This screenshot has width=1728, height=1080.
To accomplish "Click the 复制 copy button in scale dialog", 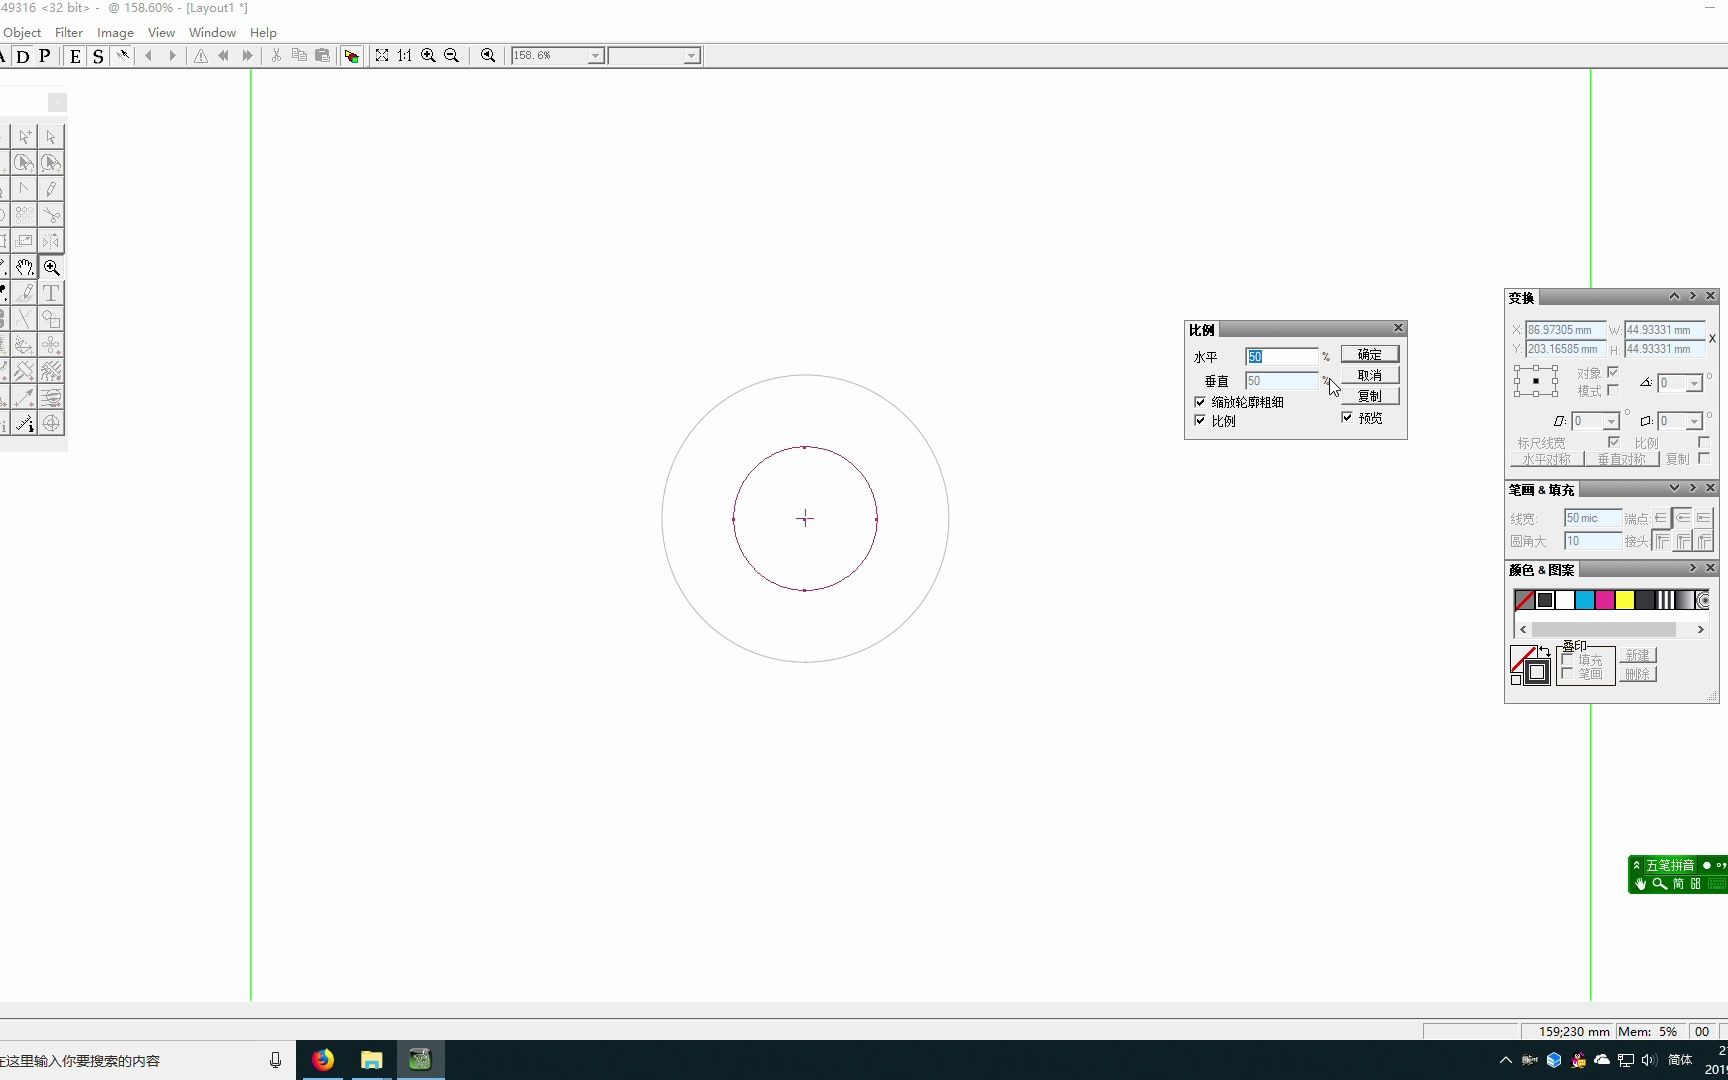I will click(x=1369, y=397).
